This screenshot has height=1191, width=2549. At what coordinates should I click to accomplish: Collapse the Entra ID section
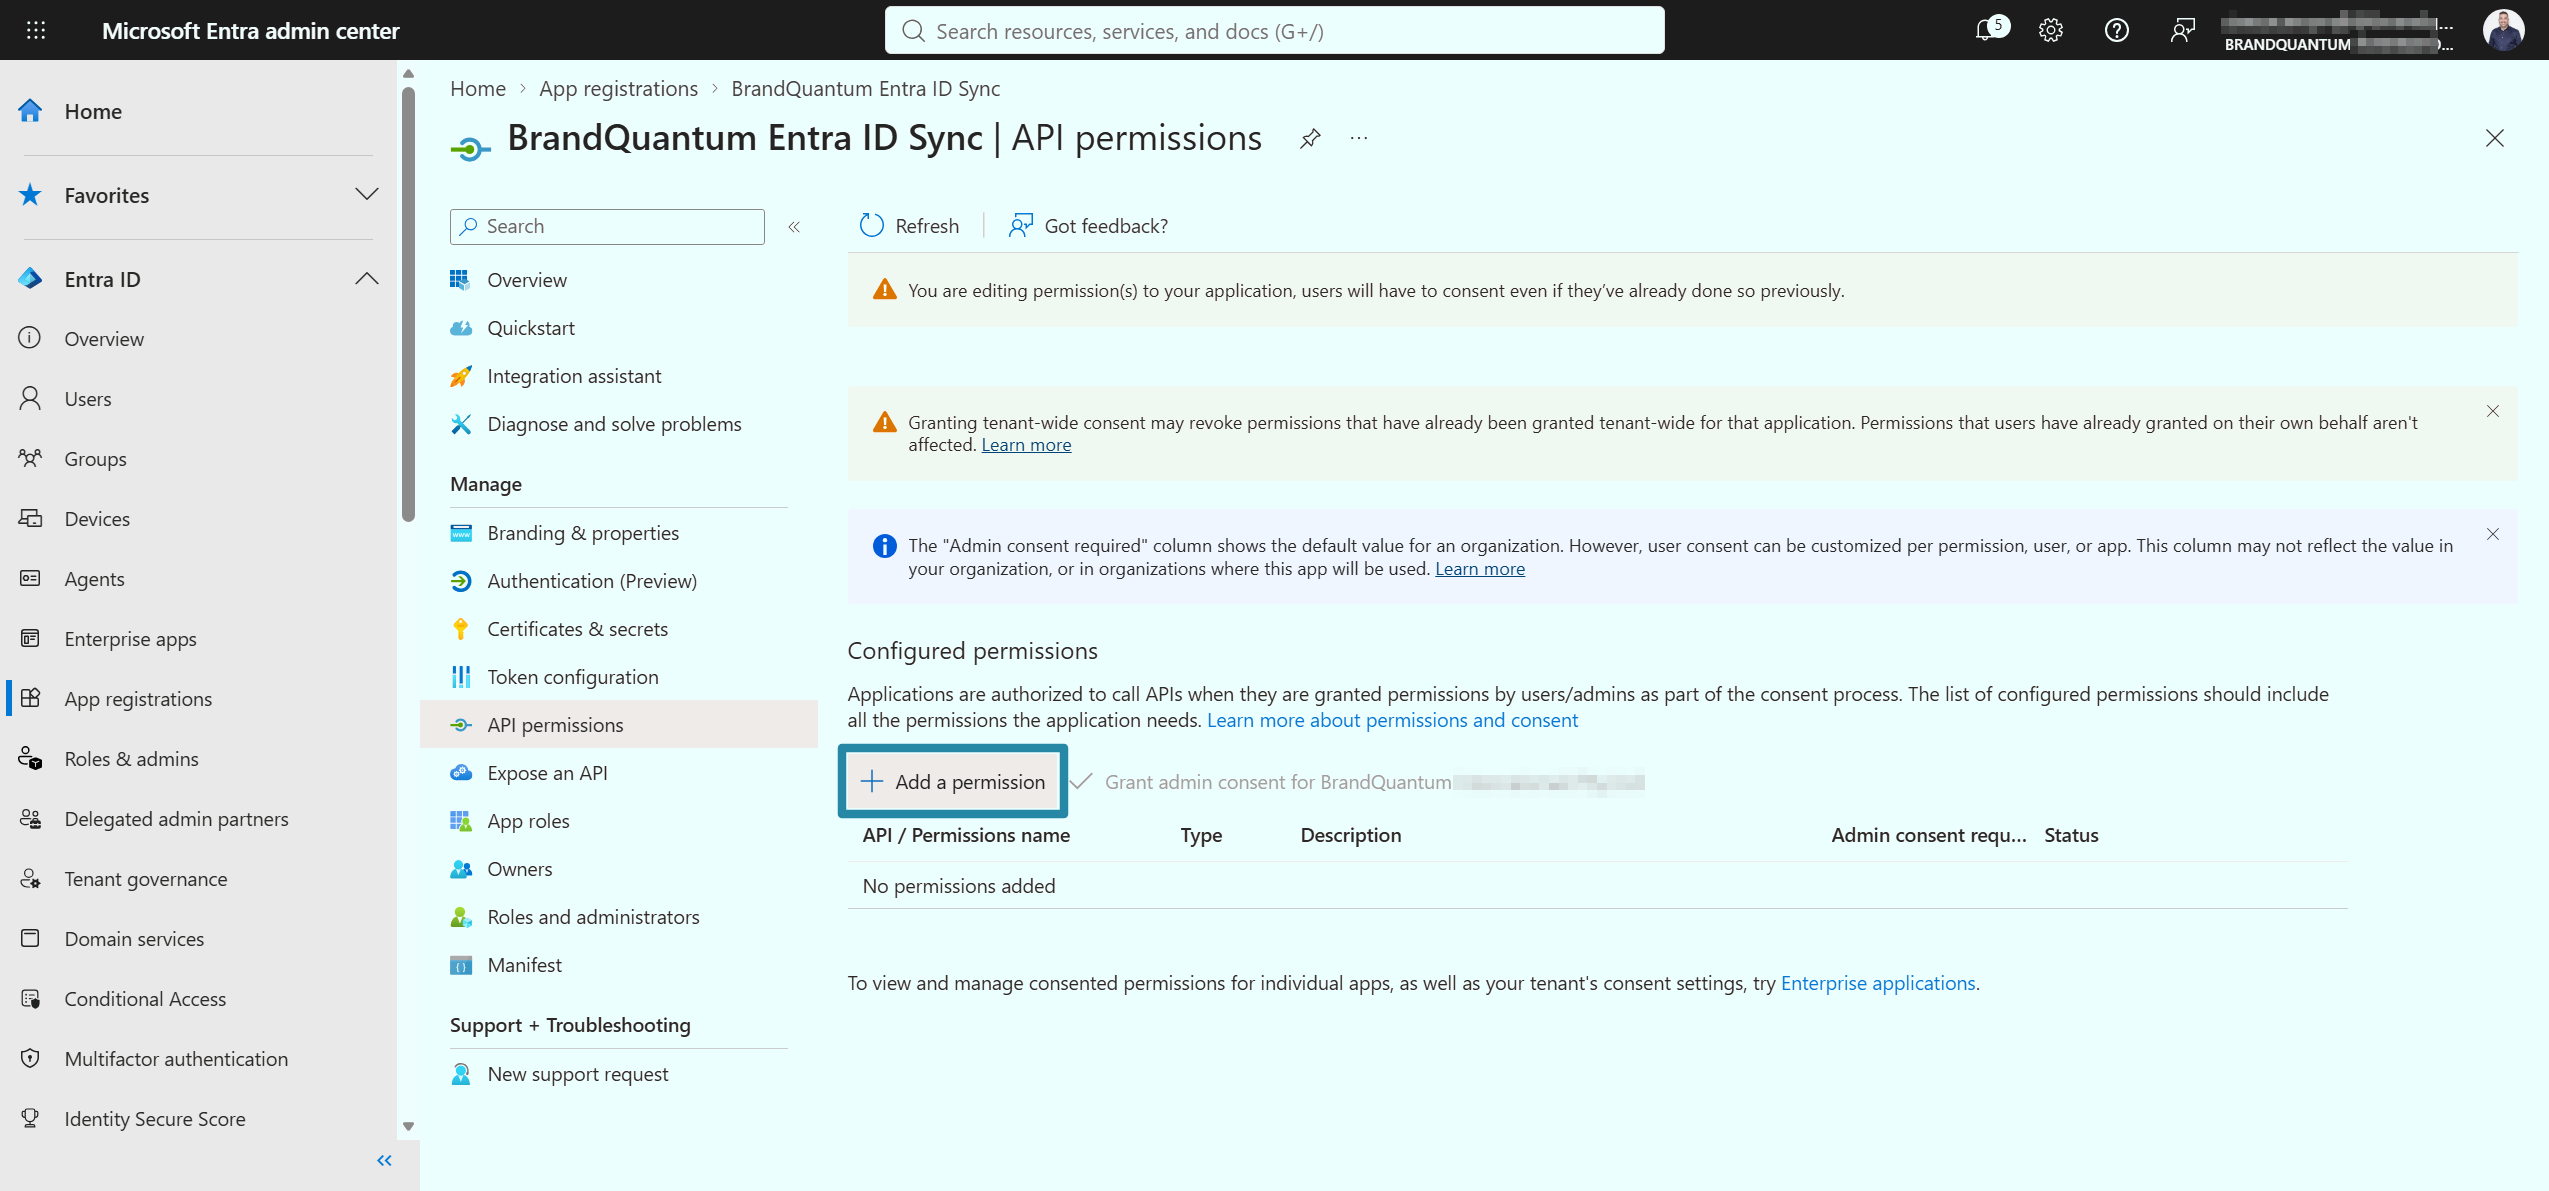pos(367,278)
